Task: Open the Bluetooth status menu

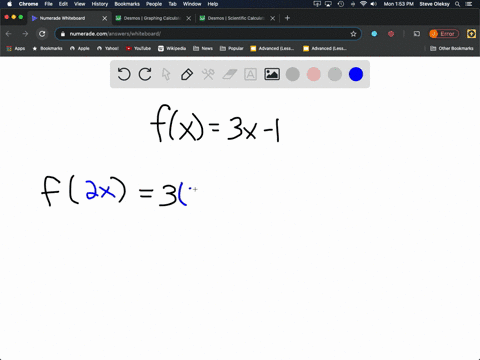Action: (353, 4)
